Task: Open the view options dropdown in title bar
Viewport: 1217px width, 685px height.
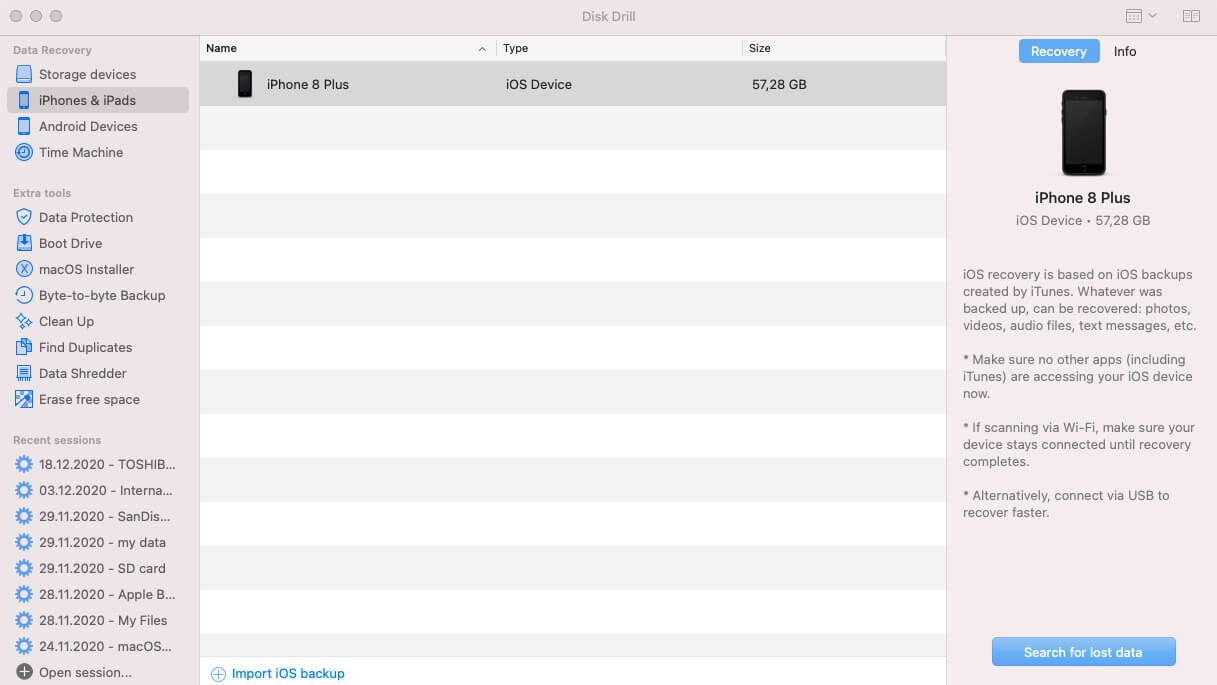Action: 1141,16
